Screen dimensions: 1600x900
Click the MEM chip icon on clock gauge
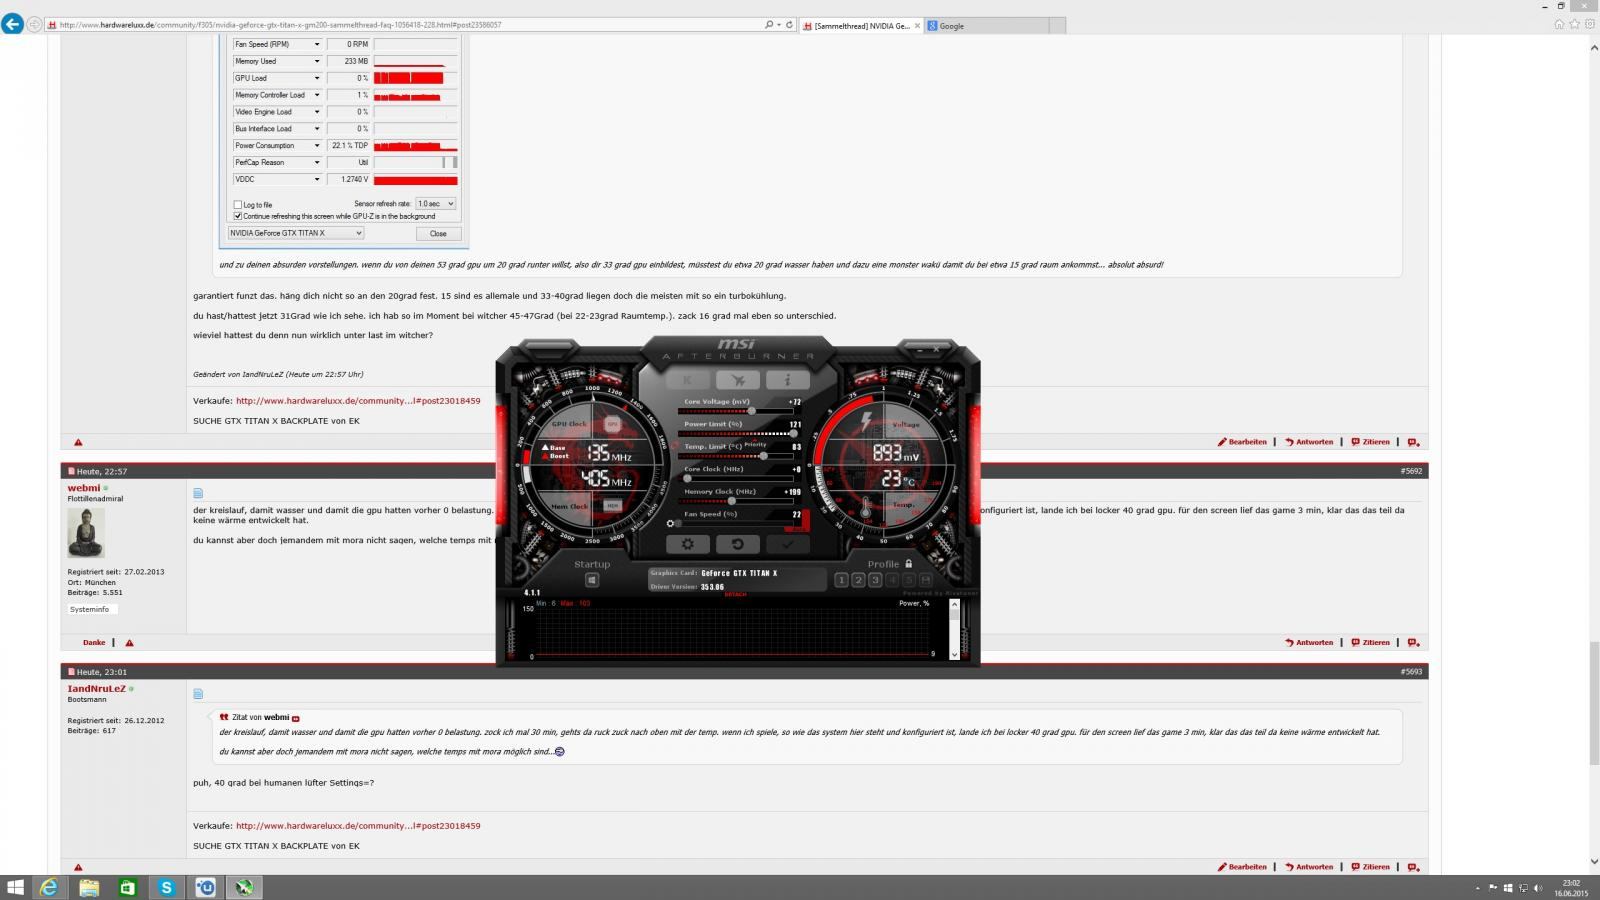[x=613, y=506]
